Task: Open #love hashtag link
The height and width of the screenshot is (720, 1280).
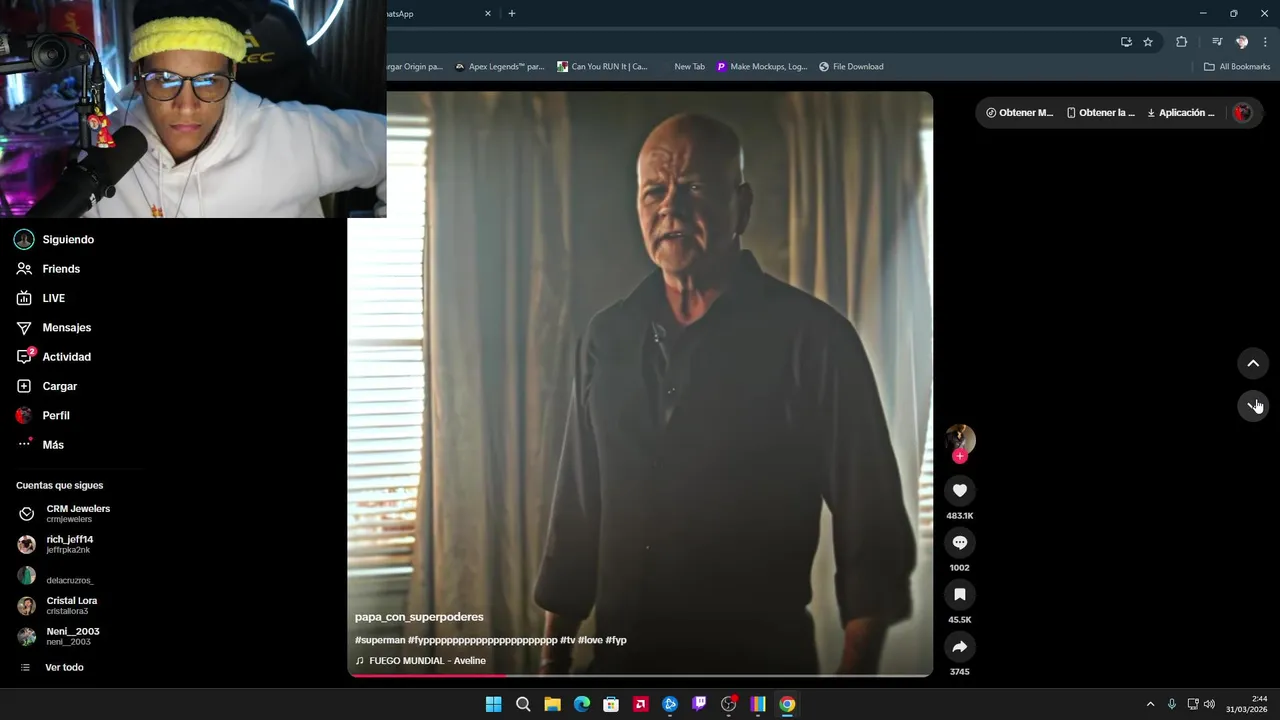Action: (590, 640)
